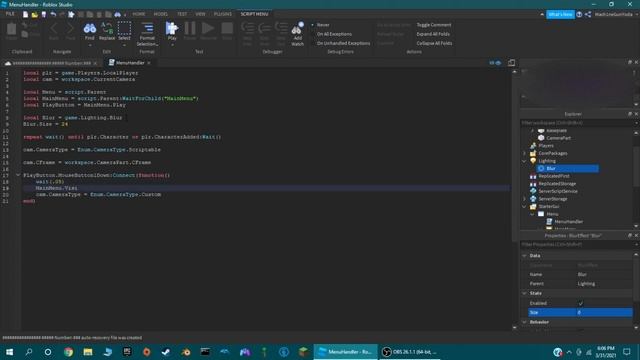This screenshot has width=640, height=360.
Task: Switch to the SCRIPT MENU ribbon tab
Action: pyautogui.click(x=254, y=14)
